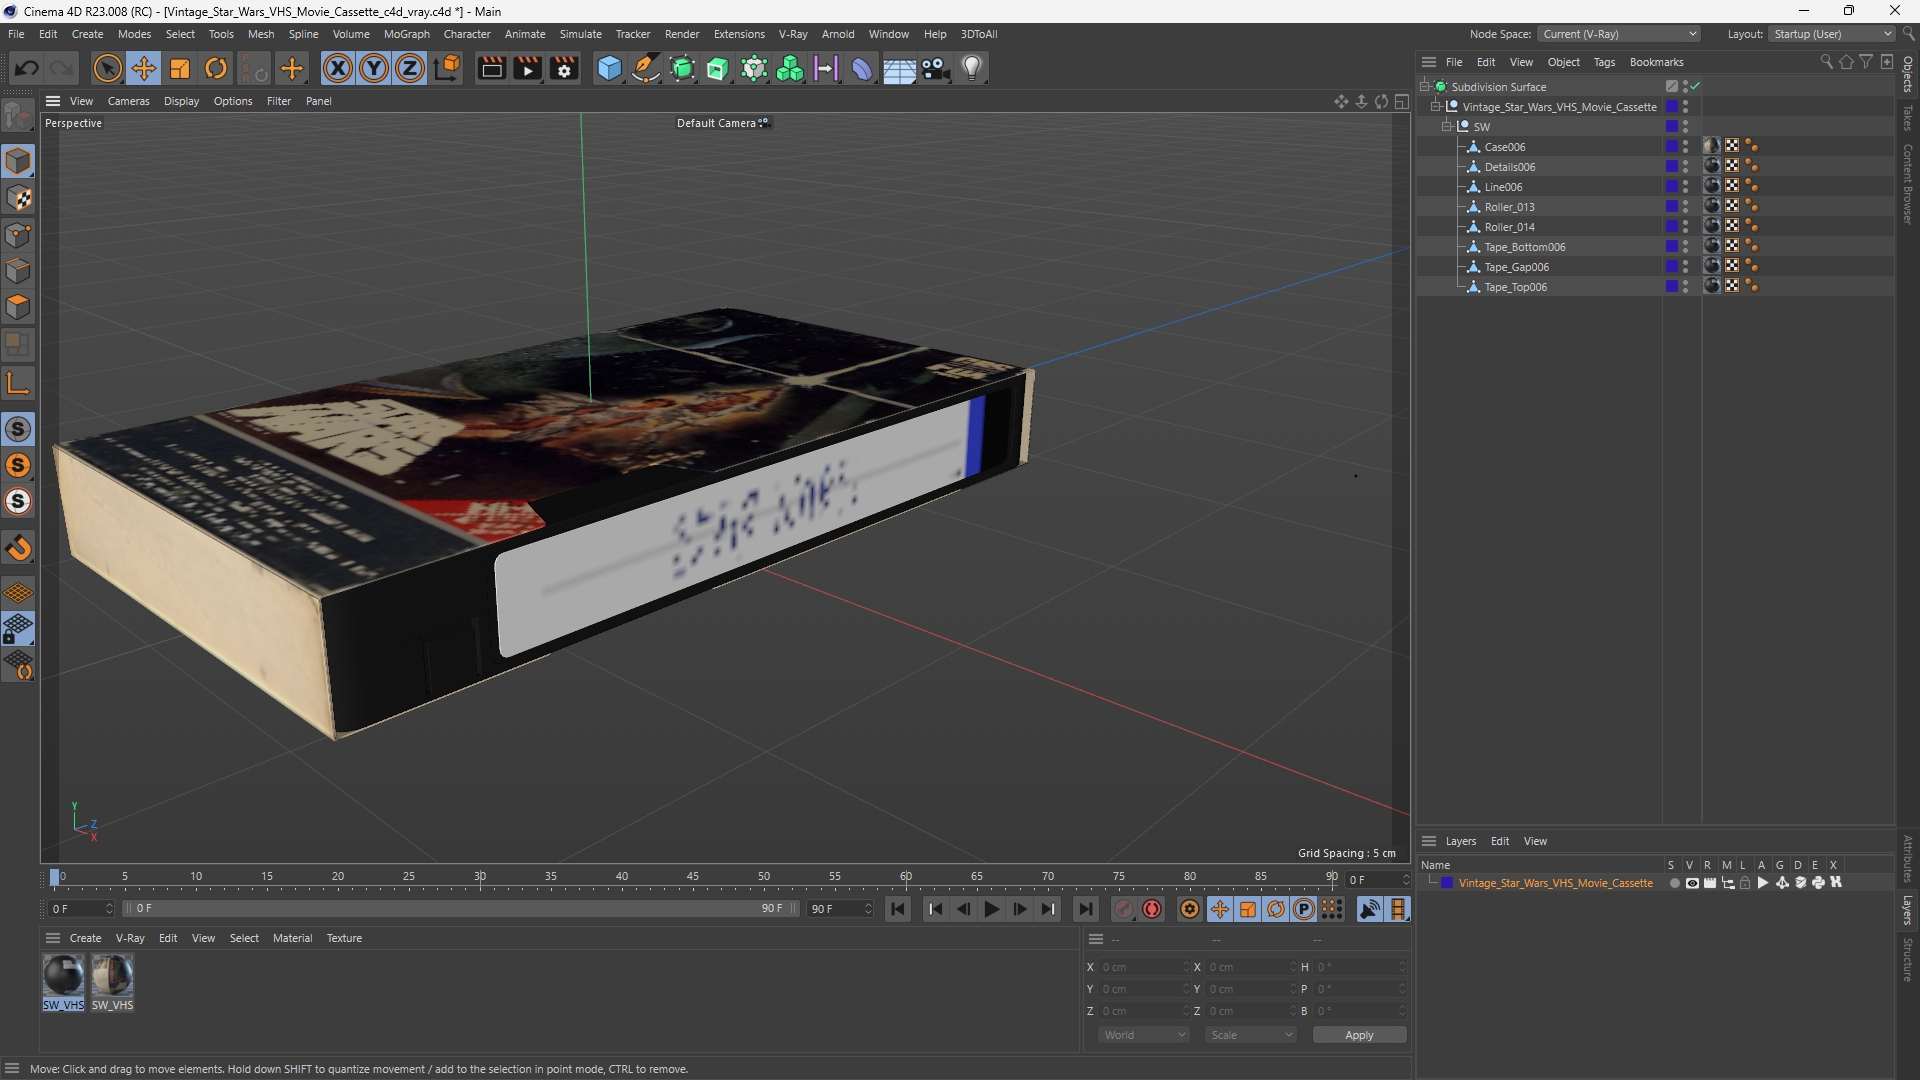Image resolution: width=1920 pixels, height=1080 pixels.
Task: Select the Live Selection tool
Action: point(107,68)
